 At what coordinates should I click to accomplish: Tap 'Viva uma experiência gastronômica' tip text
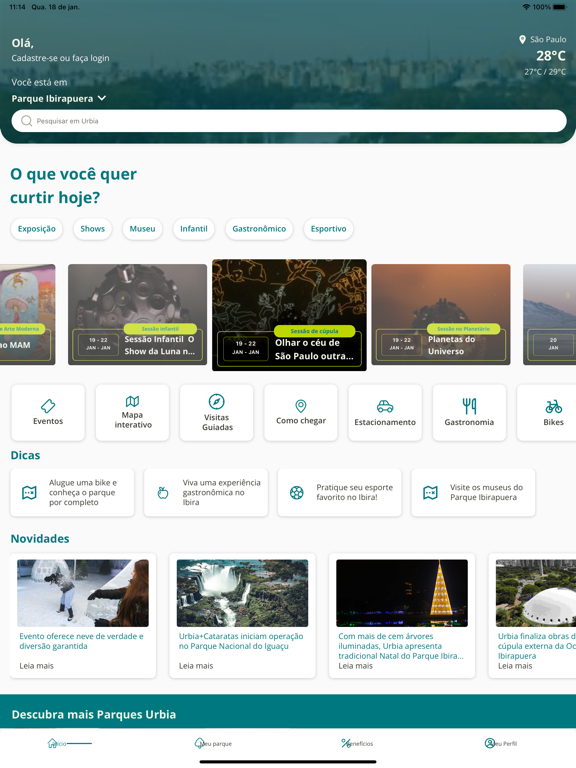[x=221, y=492]
